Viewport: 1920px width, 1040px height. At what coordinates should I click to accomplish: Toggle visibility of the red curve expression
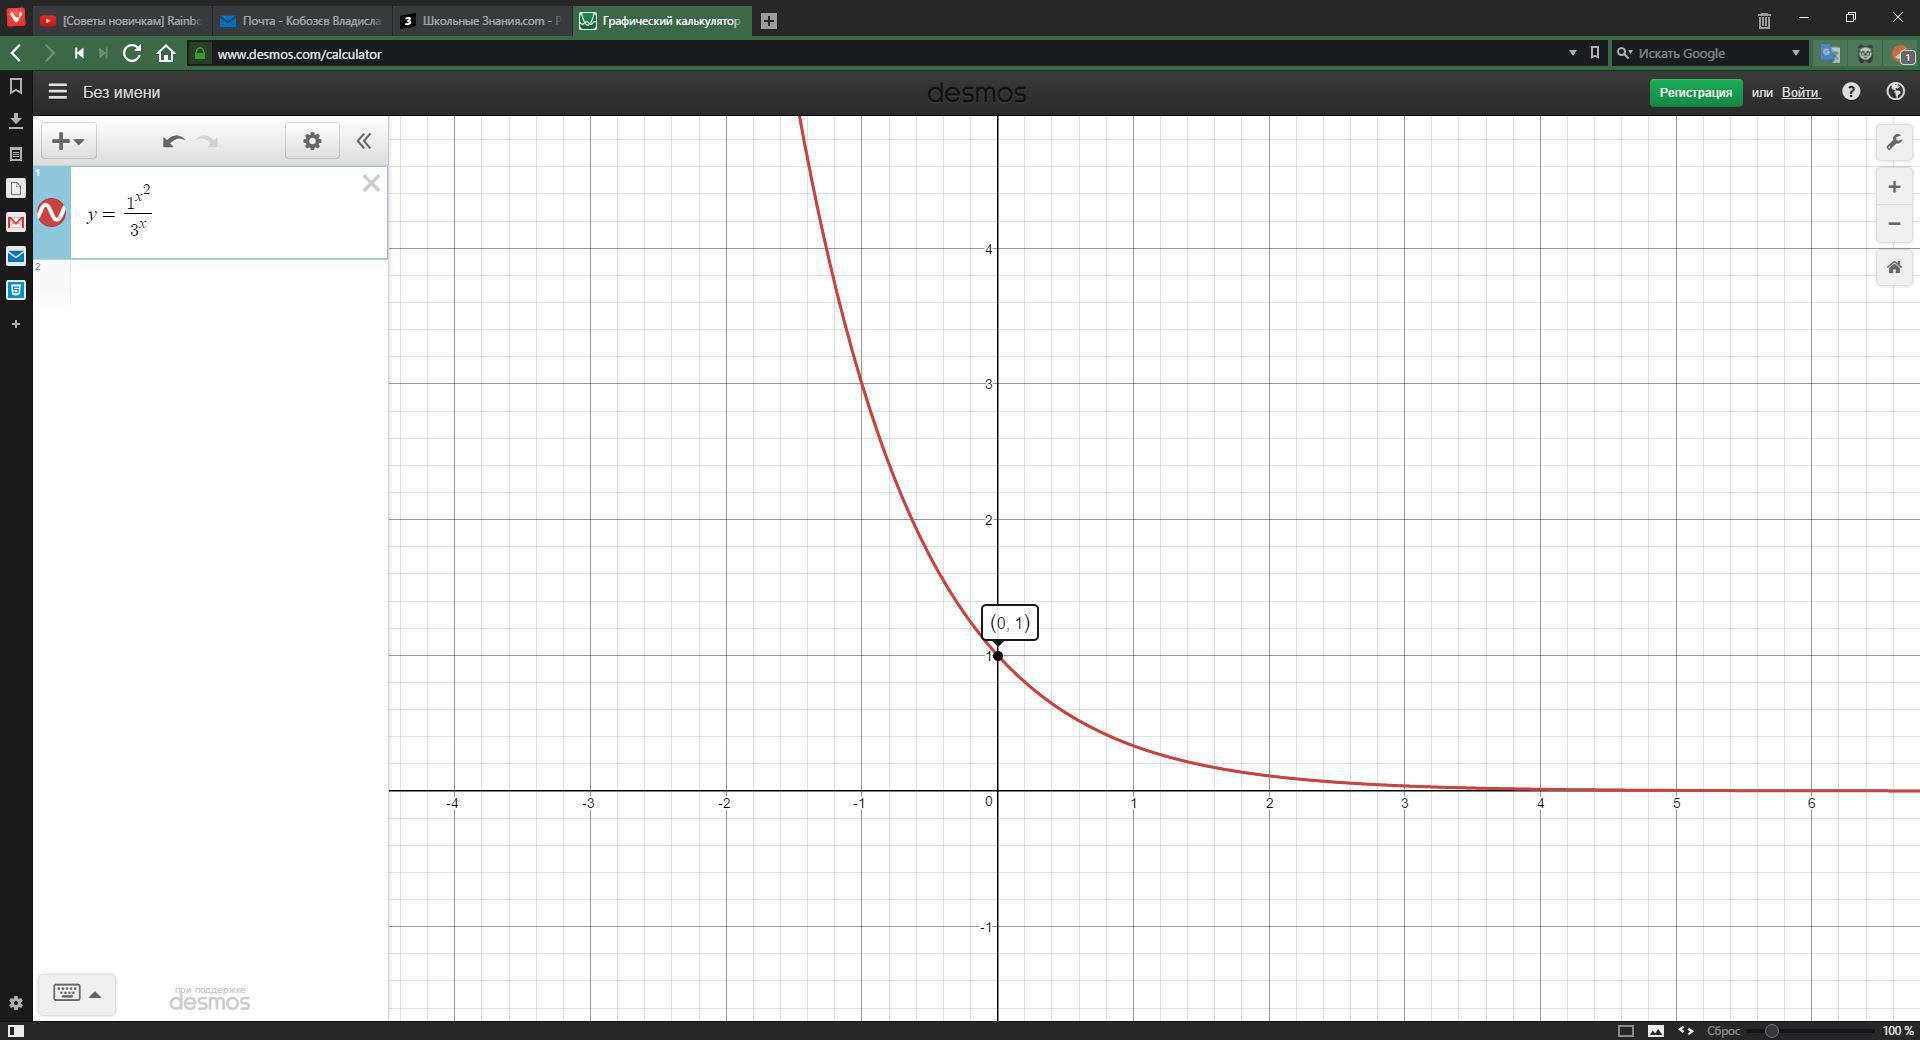52,213
